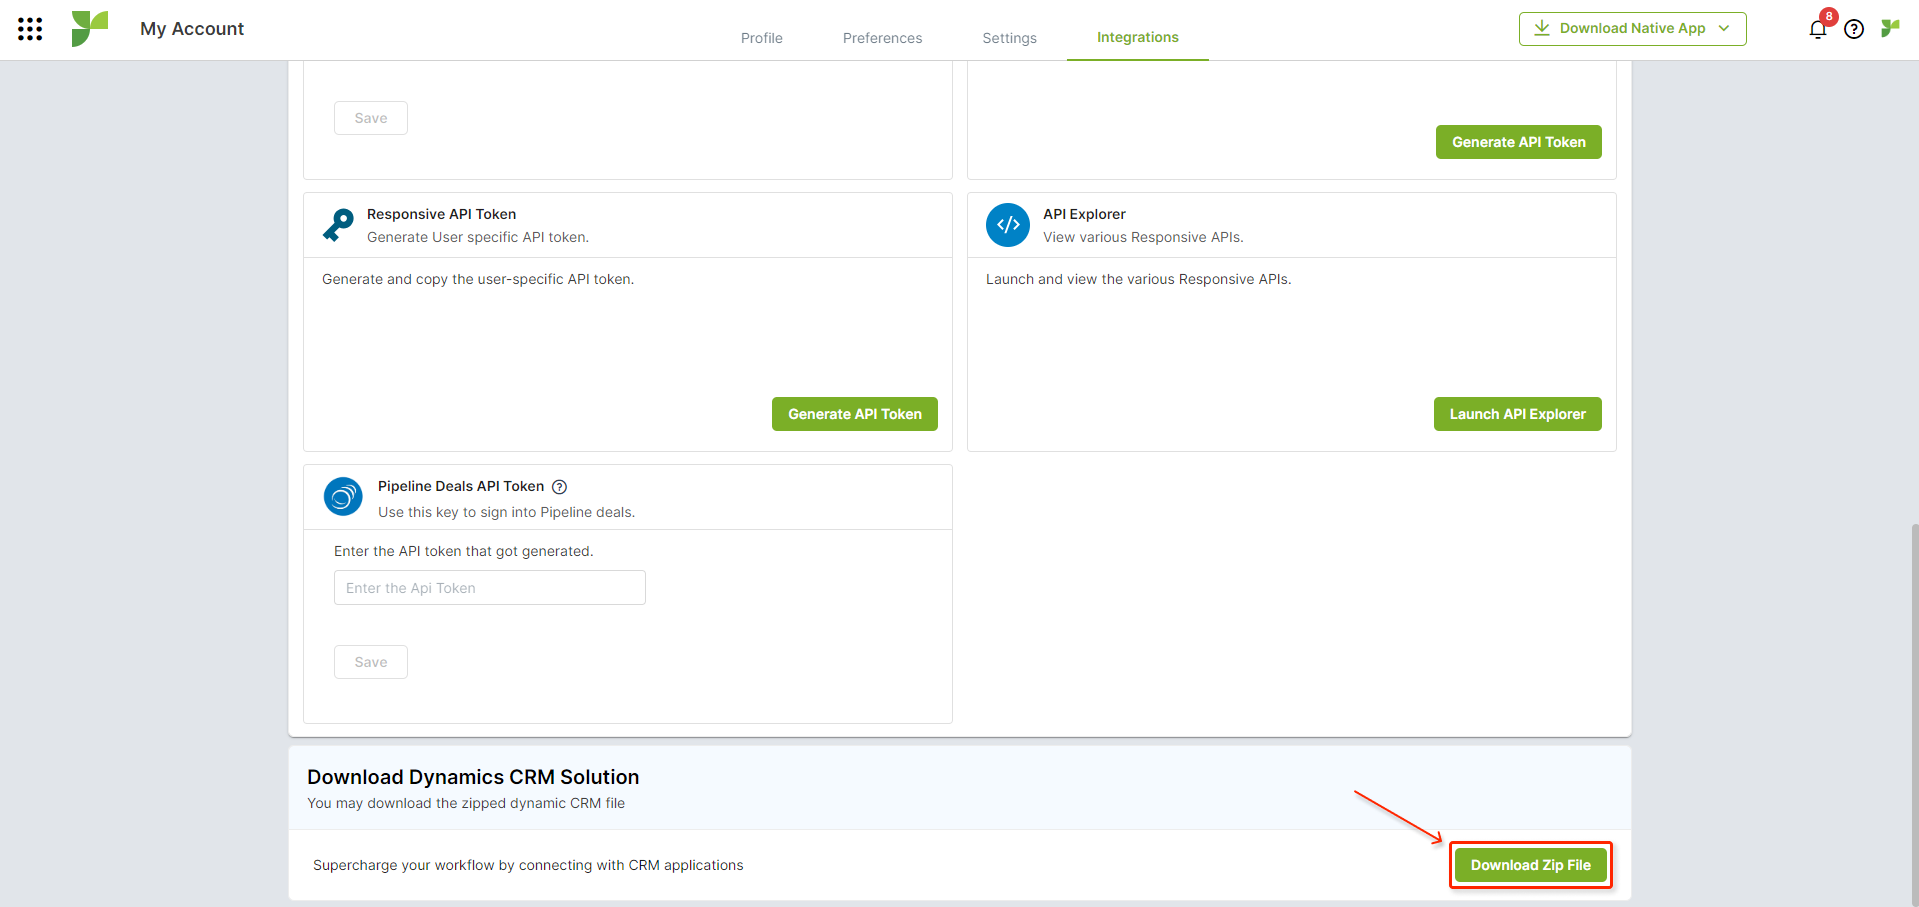Click 'Supercharge your workflow' description text

528,865
